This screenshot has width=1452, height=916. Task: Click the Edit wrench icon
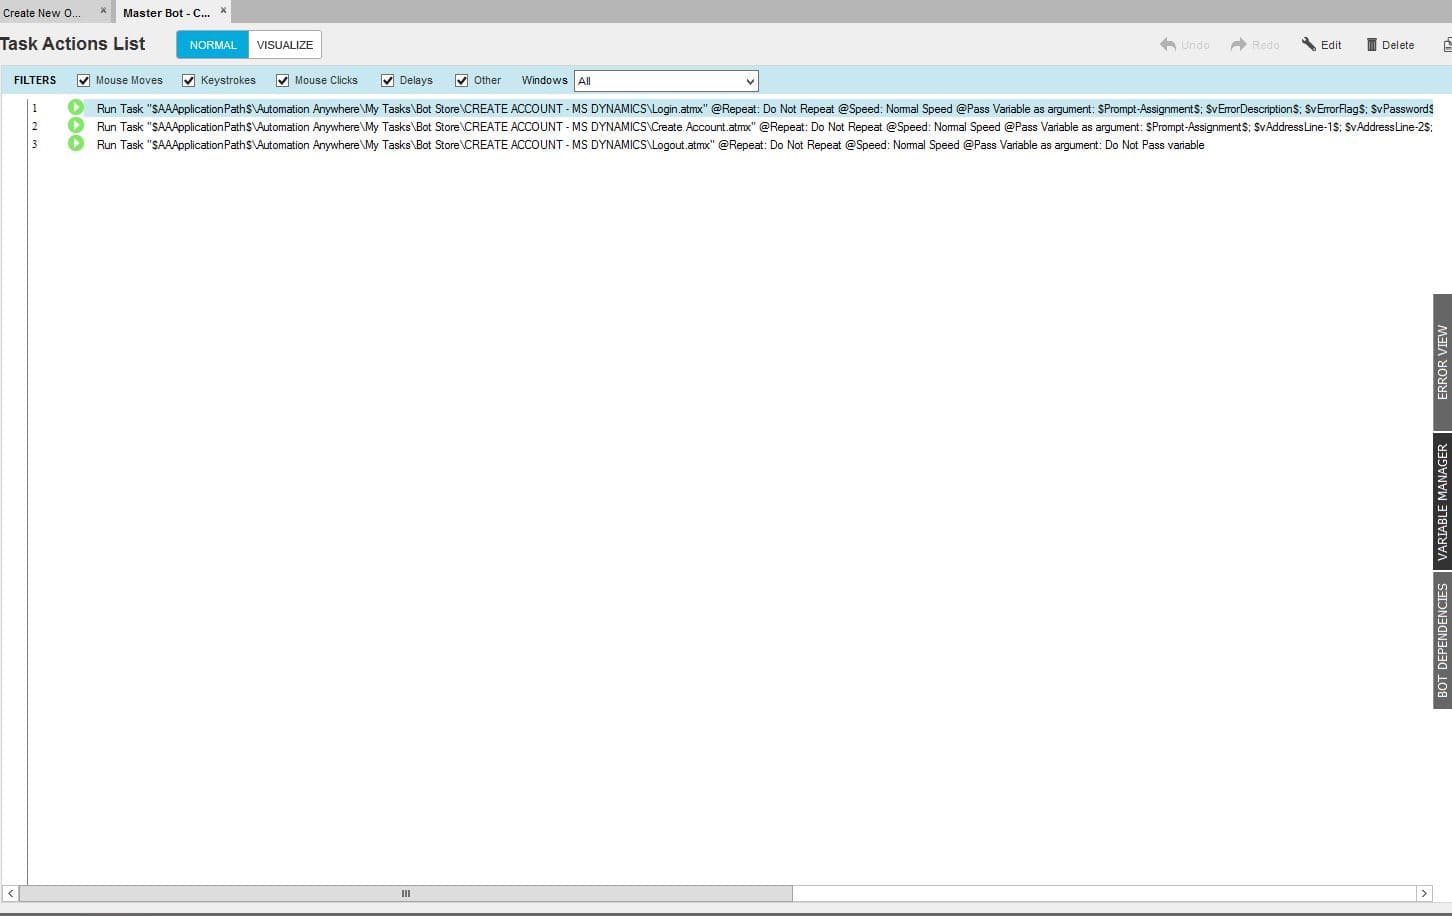click(1308, 44)
